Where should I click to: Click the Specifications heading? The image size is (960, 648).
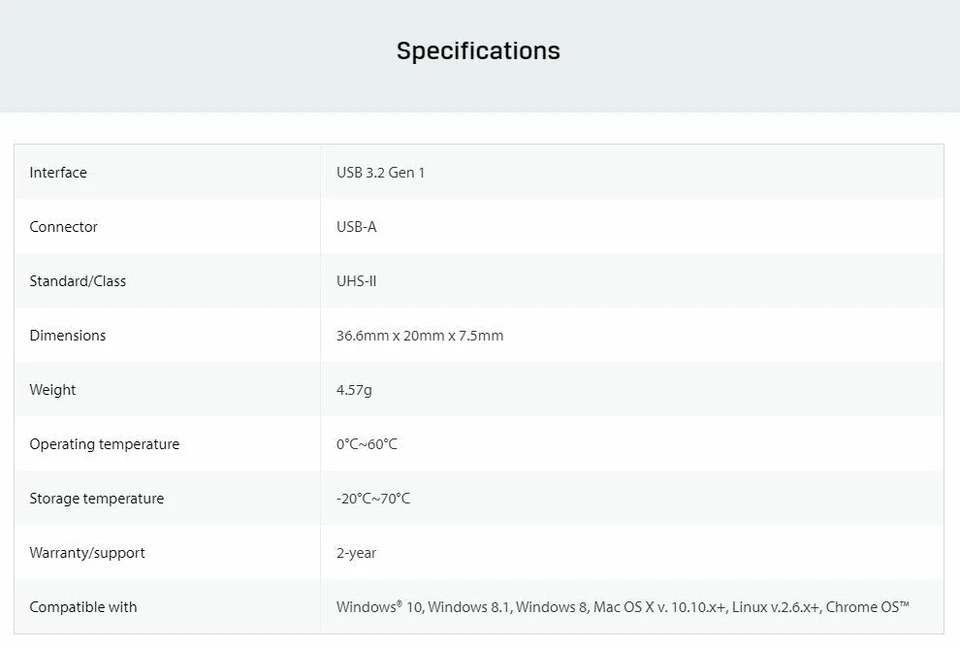(x=478, y=51)
